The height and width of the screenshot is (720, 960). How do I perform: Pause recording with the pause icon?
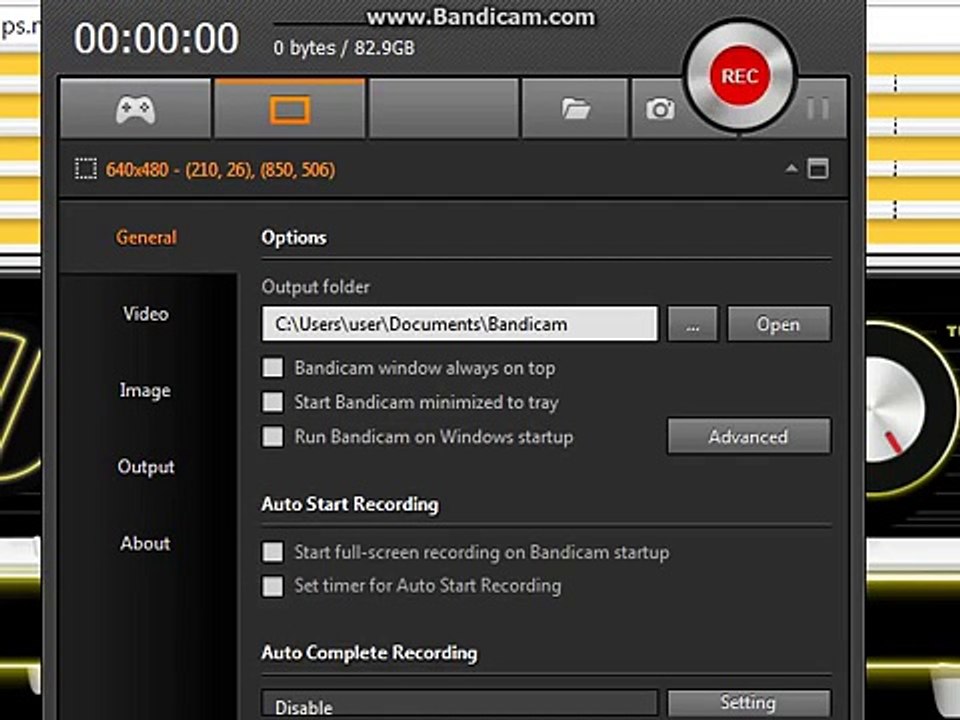(x=817, y=108)
